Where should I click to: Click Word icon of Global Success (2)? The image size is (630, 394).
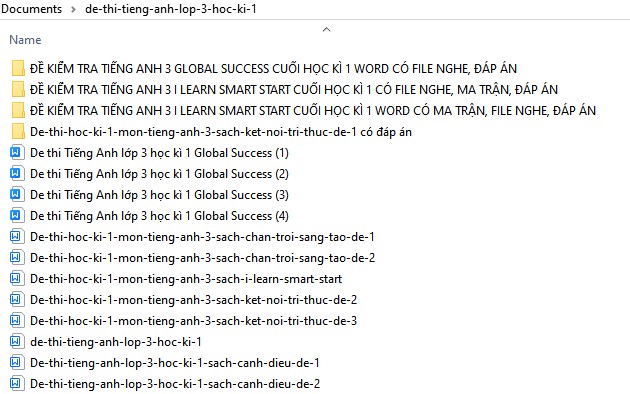pos(16,174)
